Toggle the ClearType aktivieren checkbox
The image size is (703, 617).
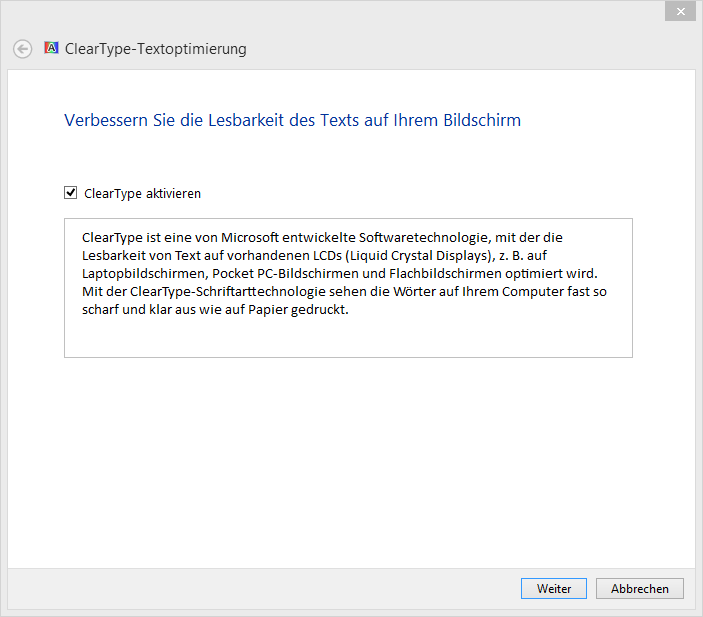click(71, 193)
